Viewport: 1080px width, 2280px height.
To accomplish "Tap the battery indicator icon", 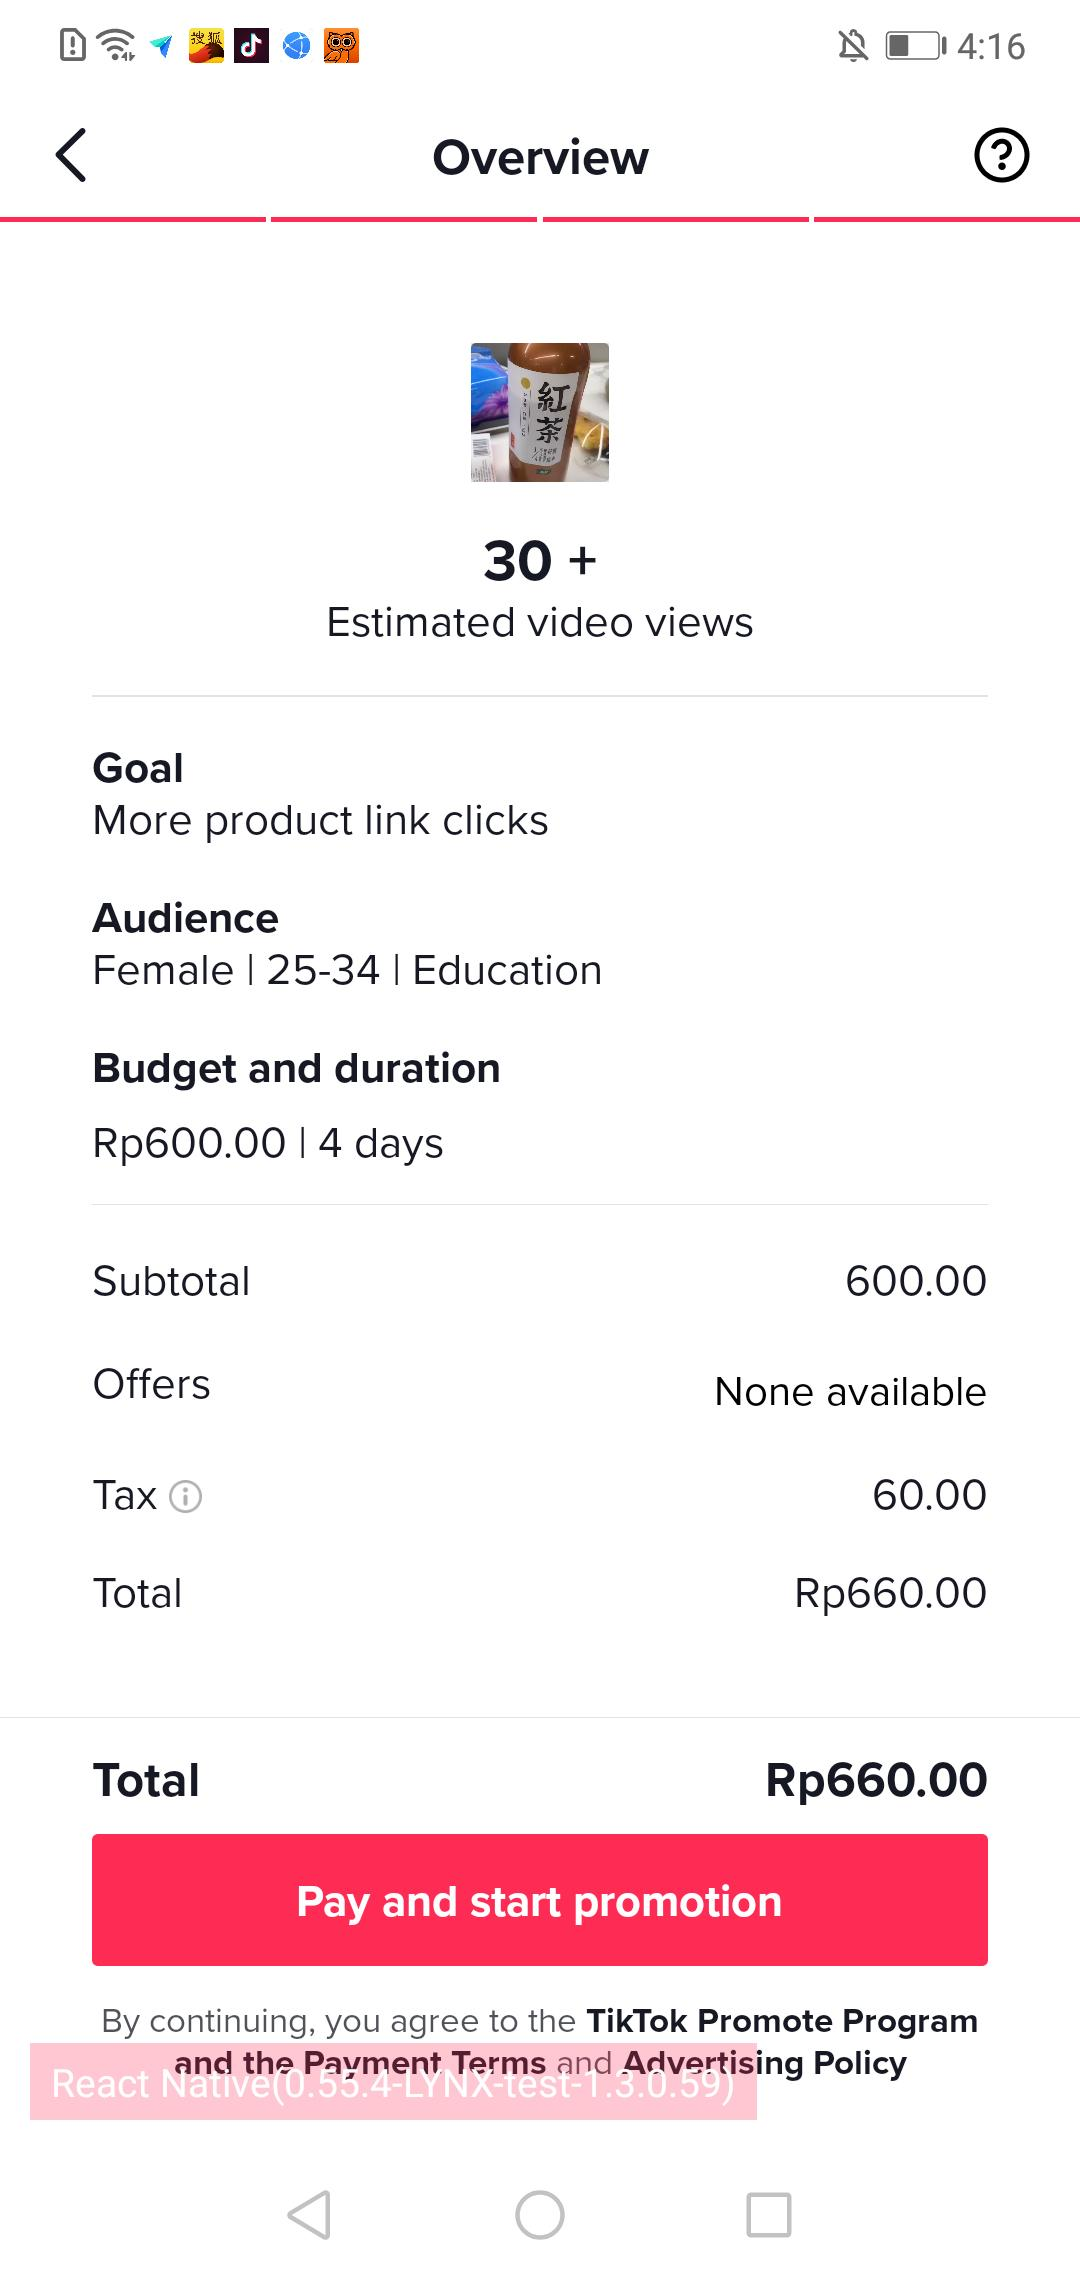I will (914, 46).
